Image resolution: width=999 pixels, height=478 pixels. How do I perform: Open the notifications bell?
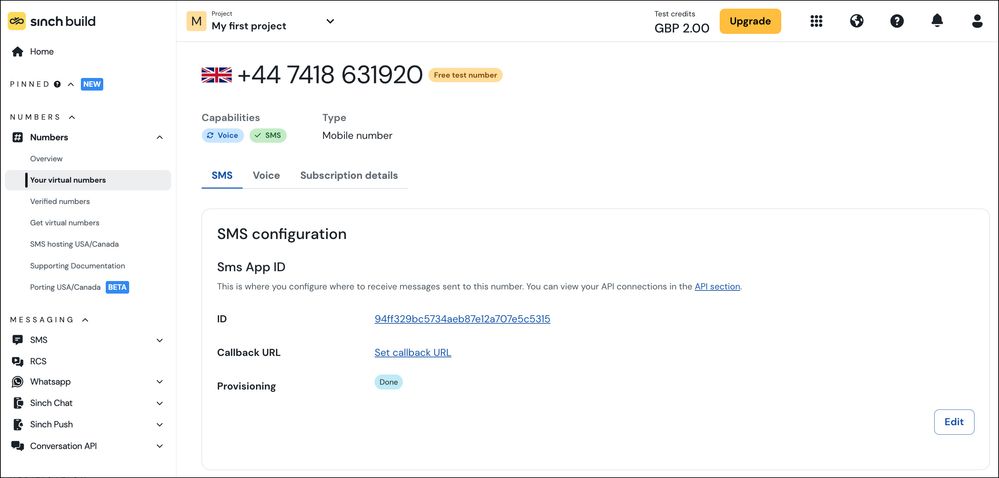click(x=937, y=21)
